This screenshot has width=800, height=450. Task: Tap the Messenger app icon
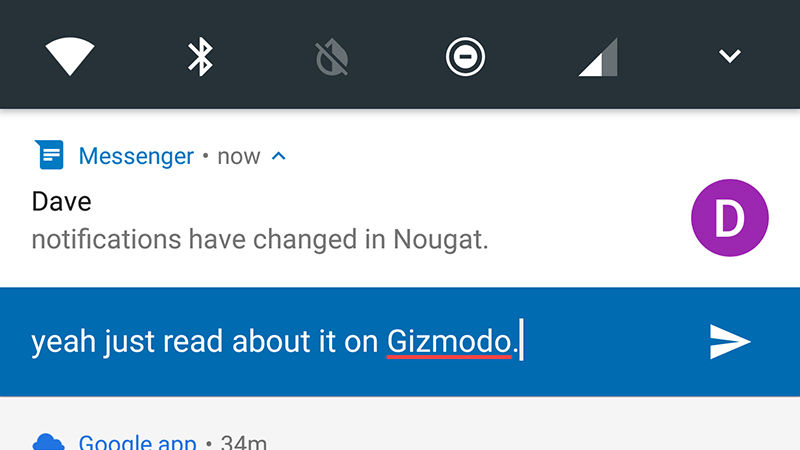[49, 156]
